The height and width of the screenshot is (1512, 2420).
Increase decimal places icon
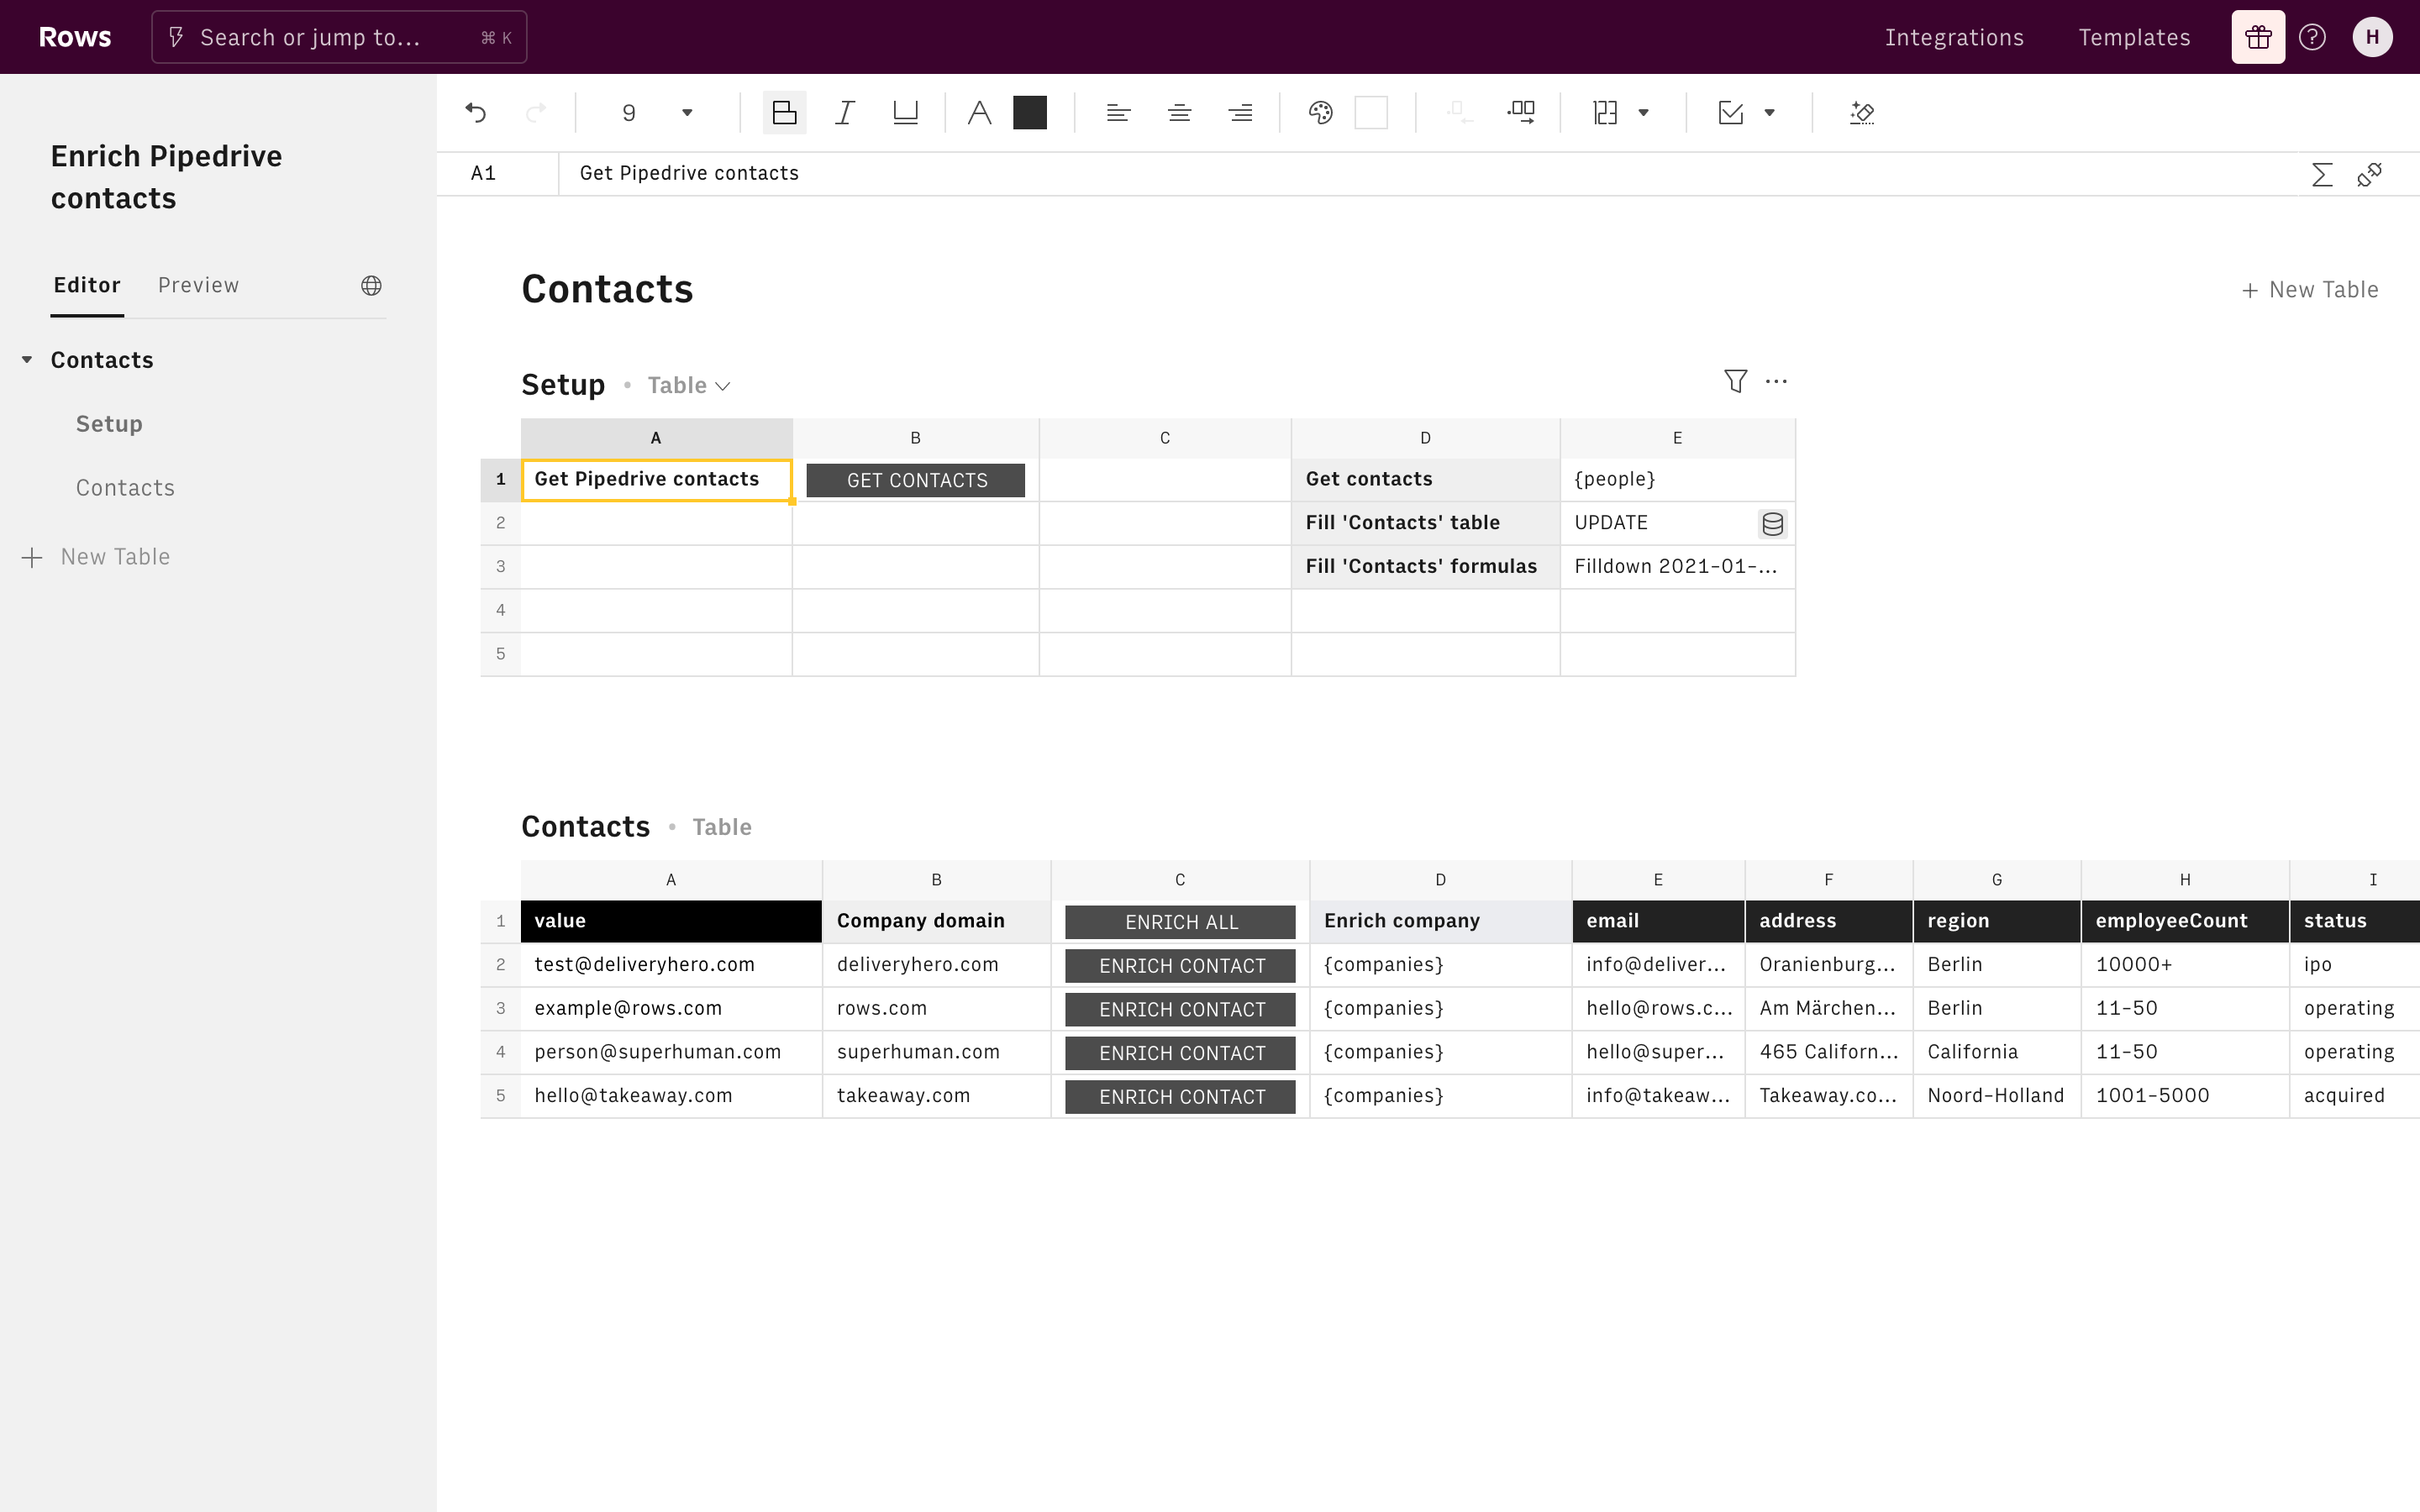tap(1521, 113)
